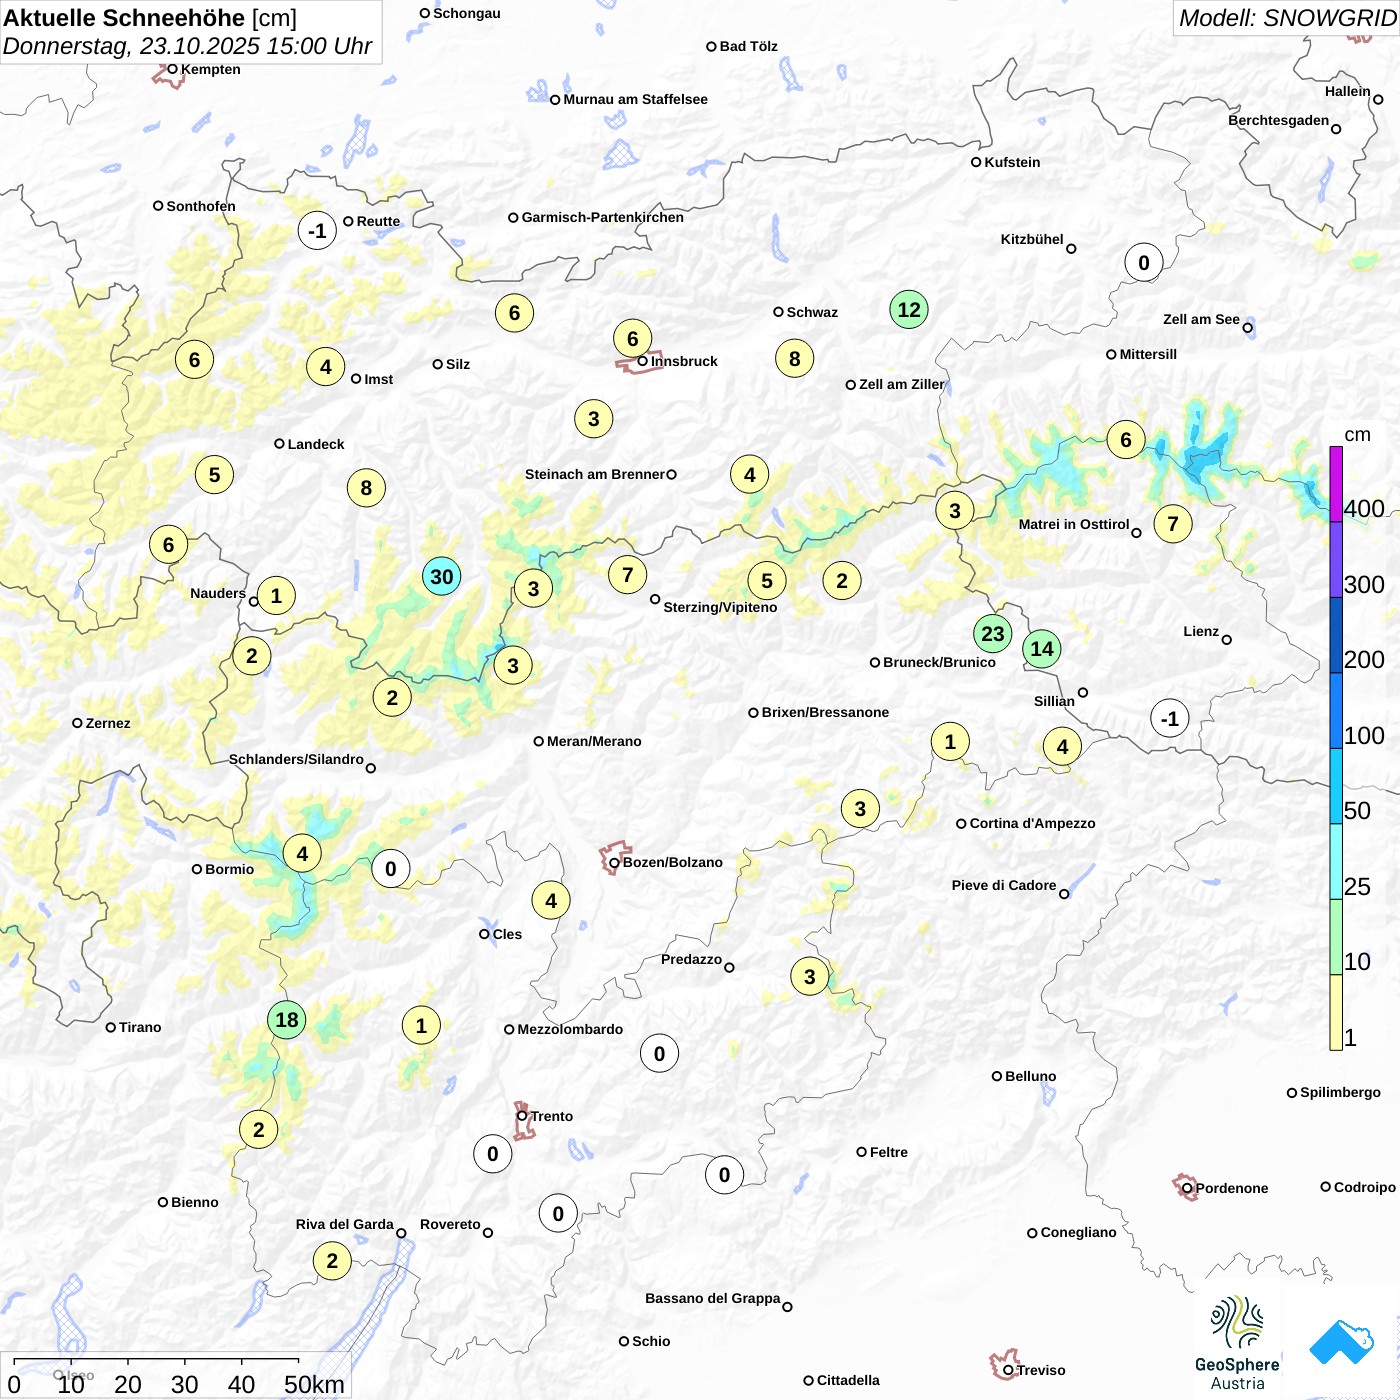
Task: Click the 12 cm legend... 100 value label
Action: point(1364,735)
